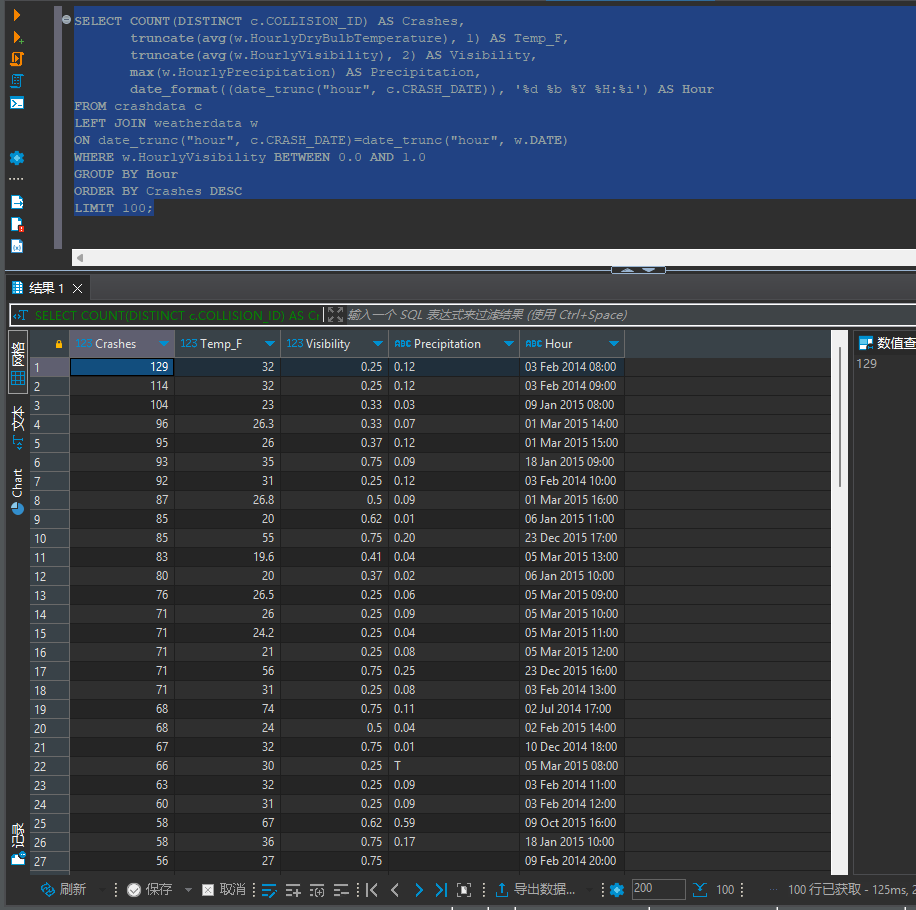The height and width of the screenshot is (910, 916).
Task: Switch to the 网格 grid view tab
Action: coord(18,362)
